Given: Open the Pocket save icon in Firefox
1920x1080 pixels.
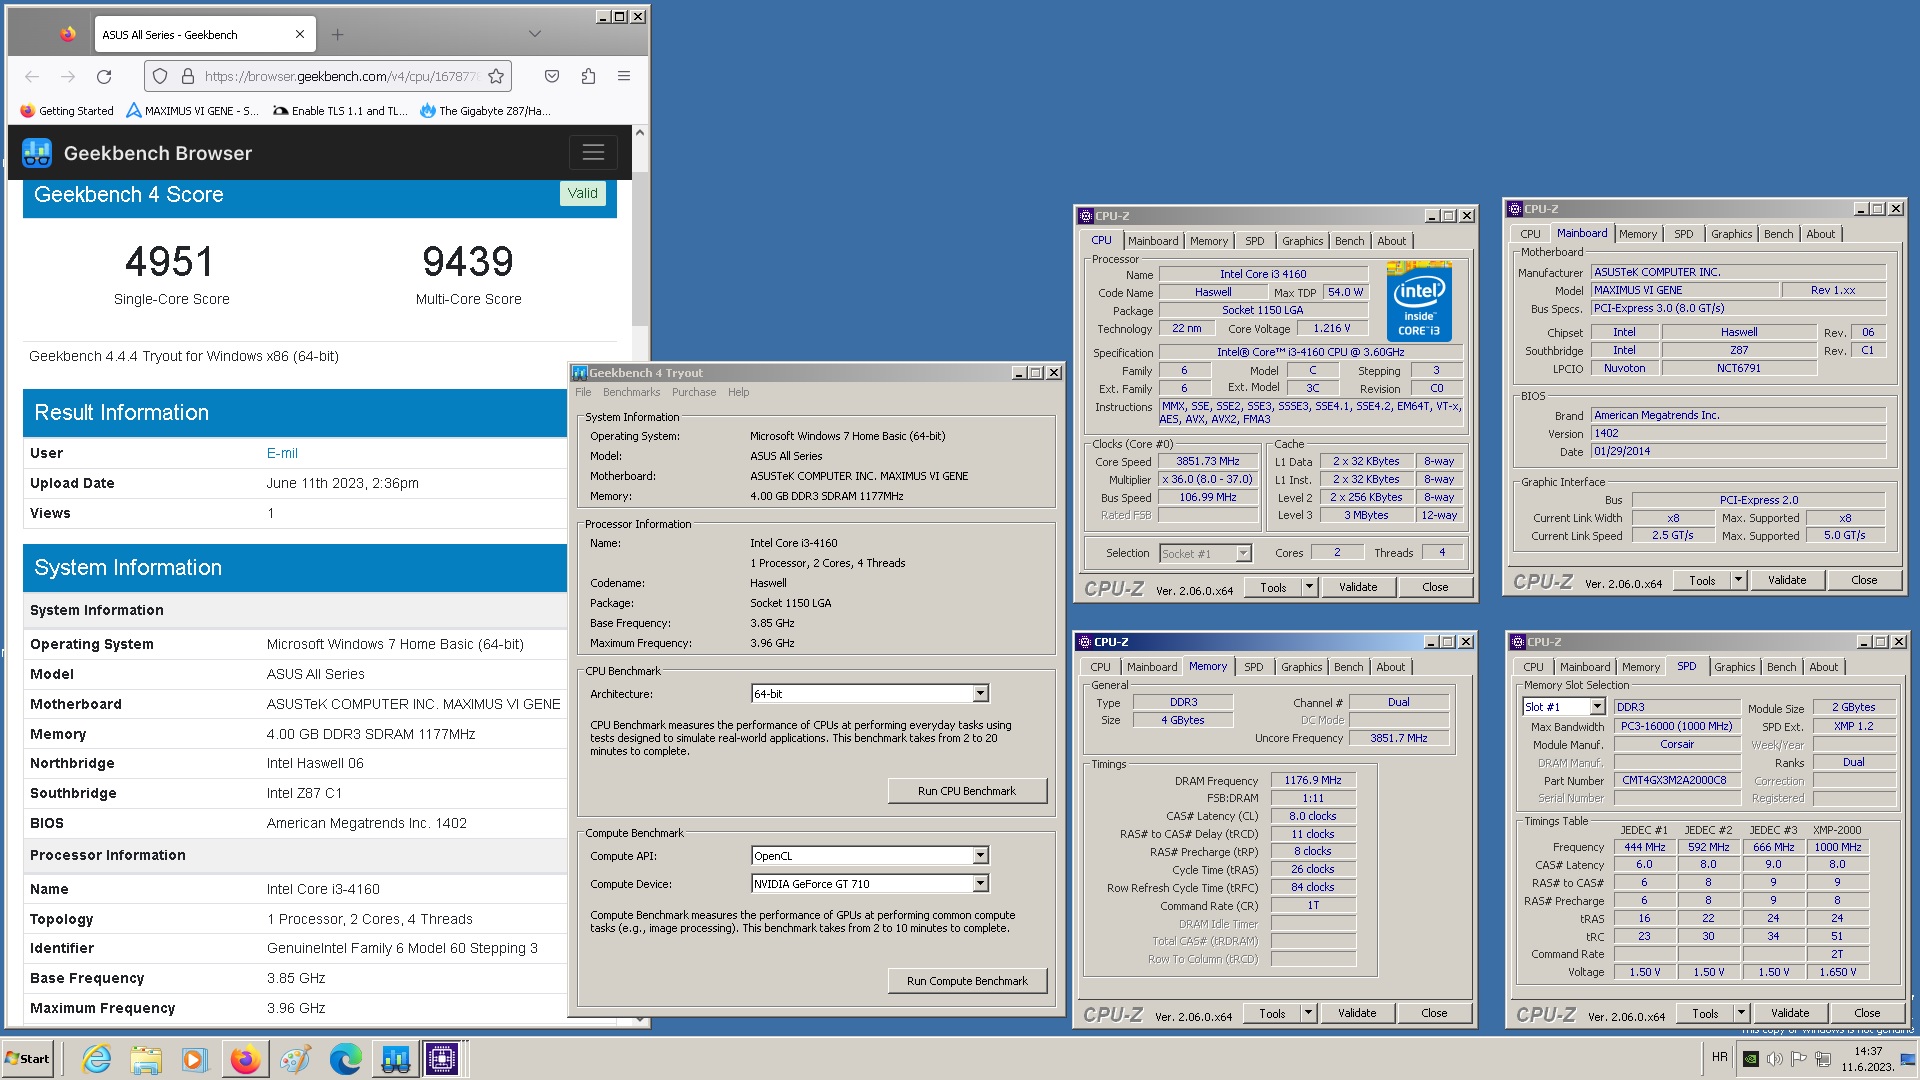Looking at the screenshot, I should [552, 76].
